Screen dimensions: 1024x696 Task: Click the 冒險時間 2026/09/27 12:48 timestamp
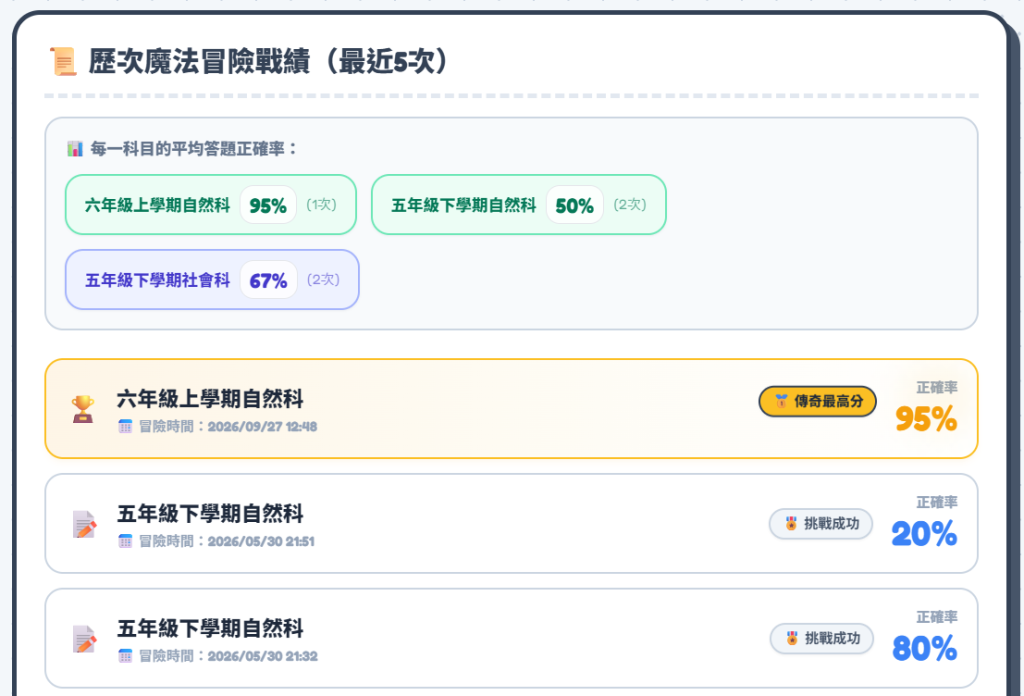(x=228, y=427)
